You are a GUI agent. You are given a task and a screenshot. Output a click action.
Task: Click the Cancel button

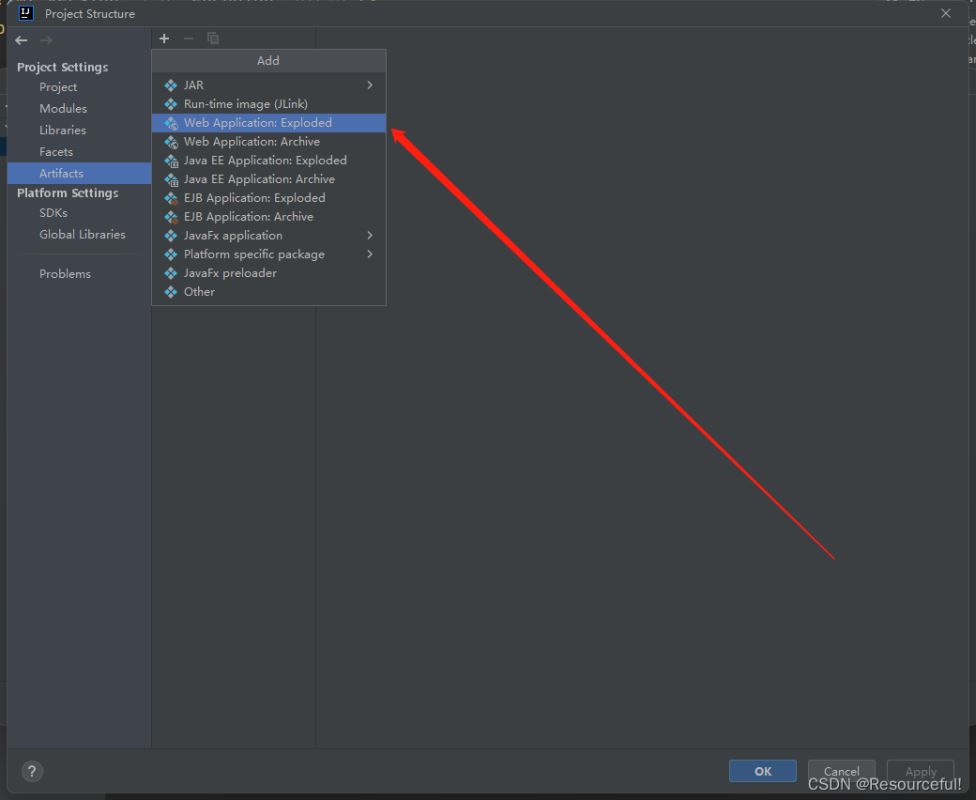(x=842, y=771)
